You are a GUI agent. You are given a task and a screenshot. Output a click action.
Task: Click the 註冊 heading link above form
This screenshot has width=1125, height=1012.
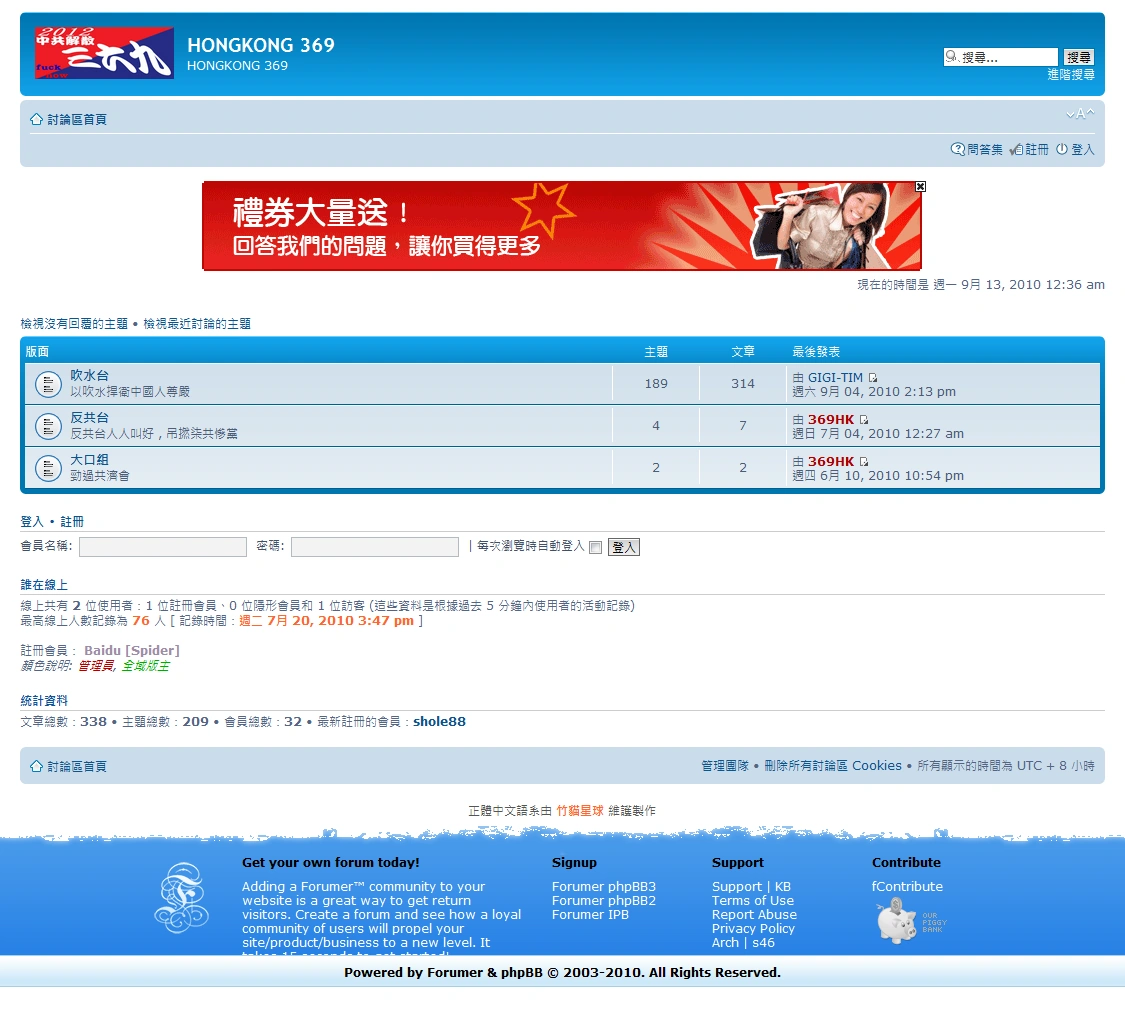click(72, 522)
